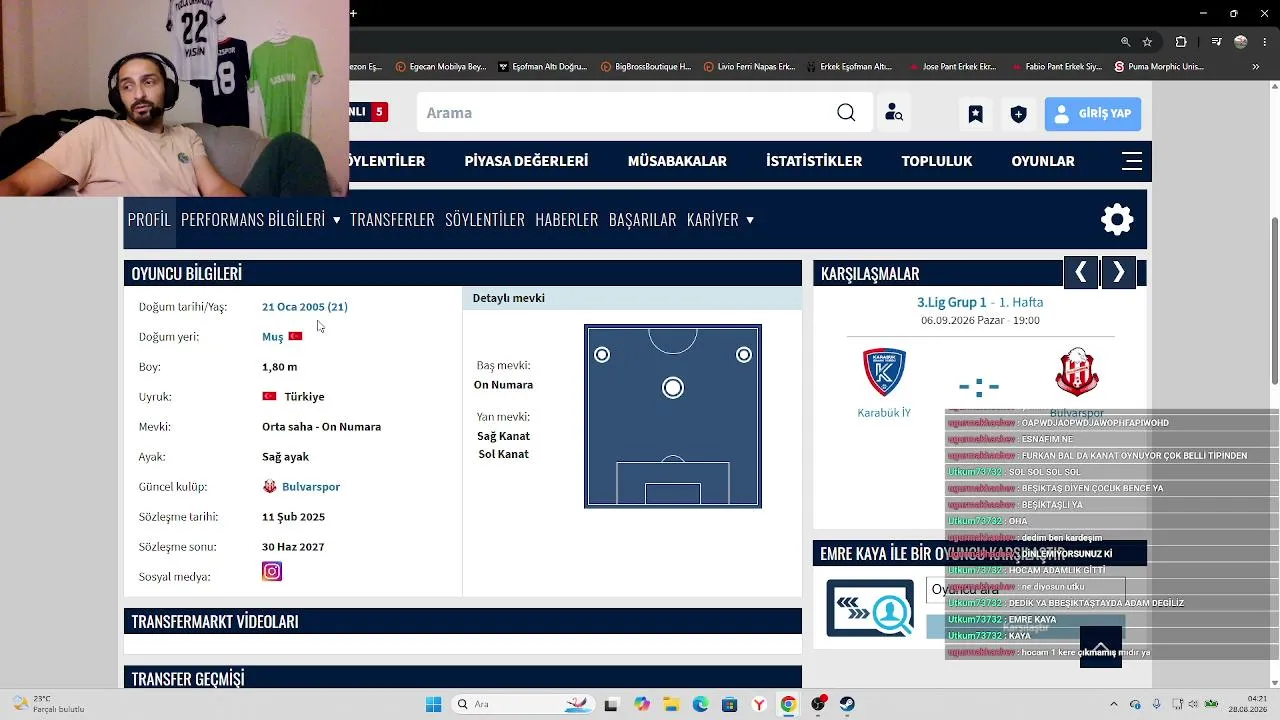
Task: Open Chrome three-dot menu
Action: point(1264,42)
